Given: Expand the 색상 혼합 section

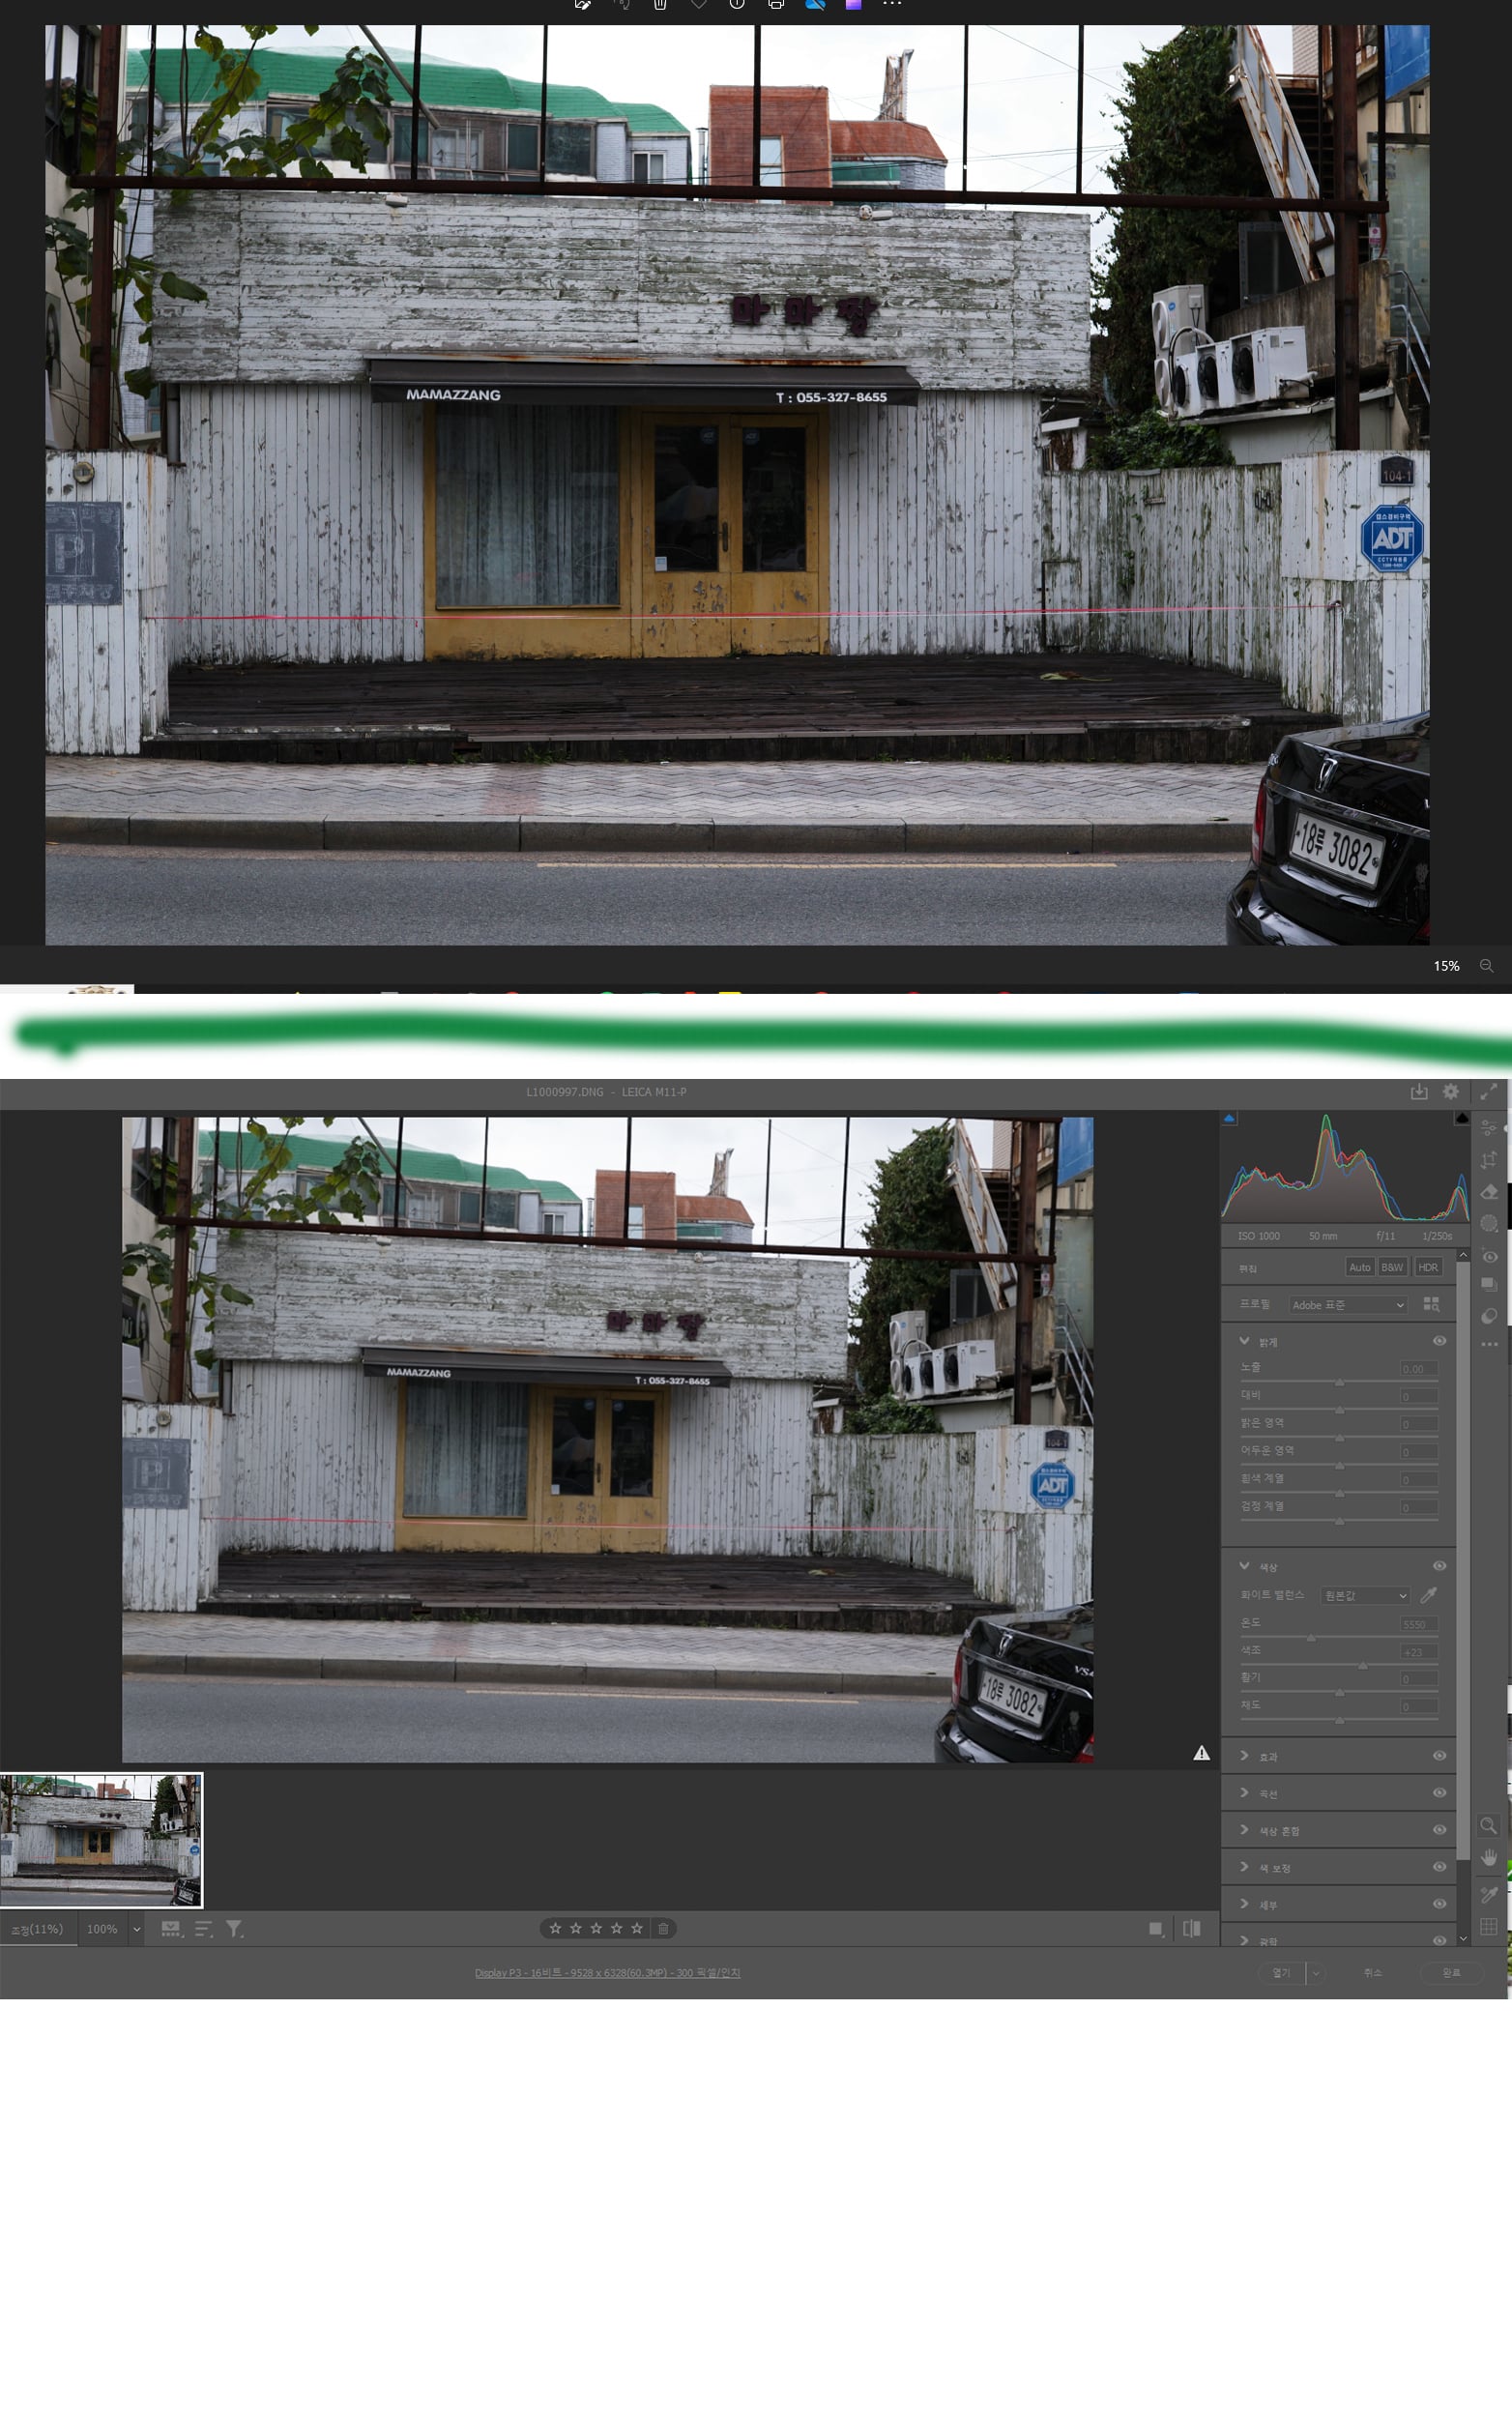Looking at the screenshot, I should pos(1244,1829).
